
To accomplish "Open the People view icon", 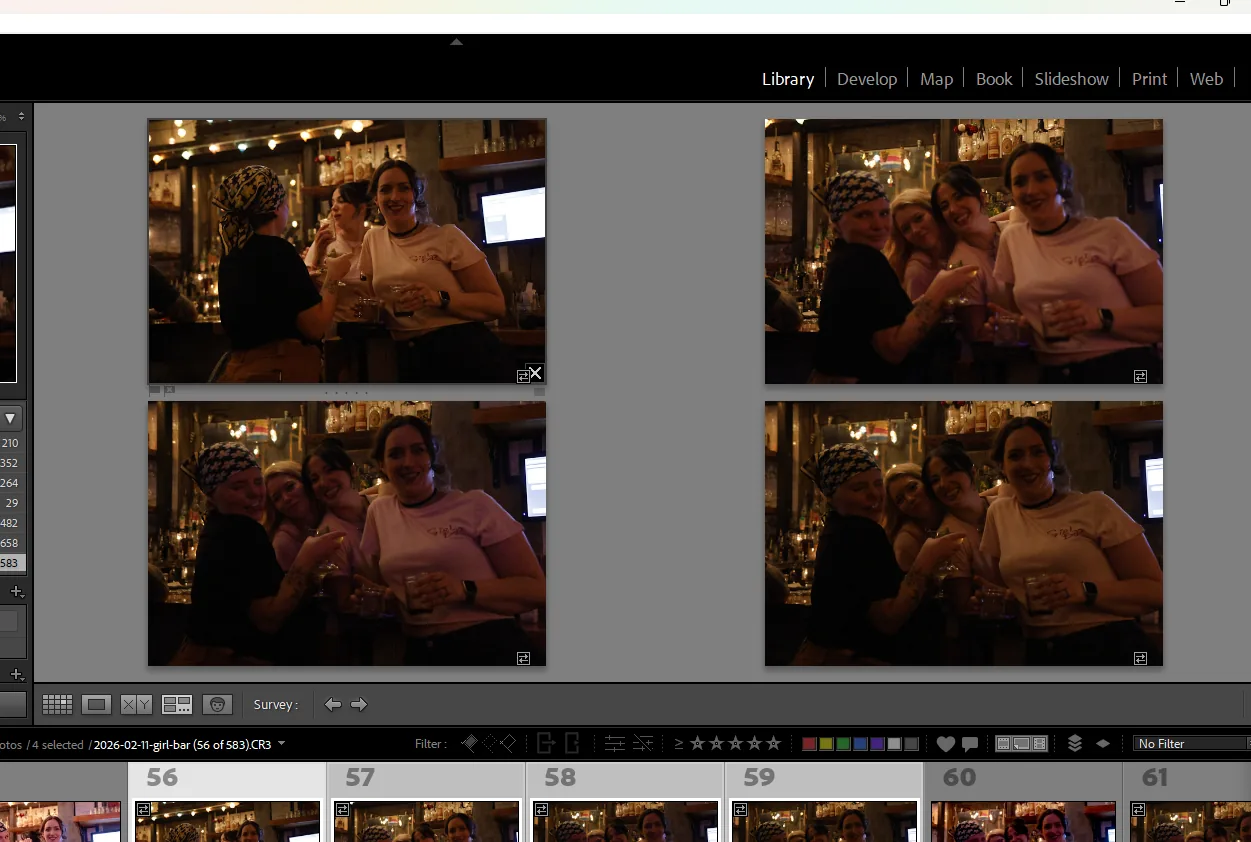I will click(x=218, y=704).
